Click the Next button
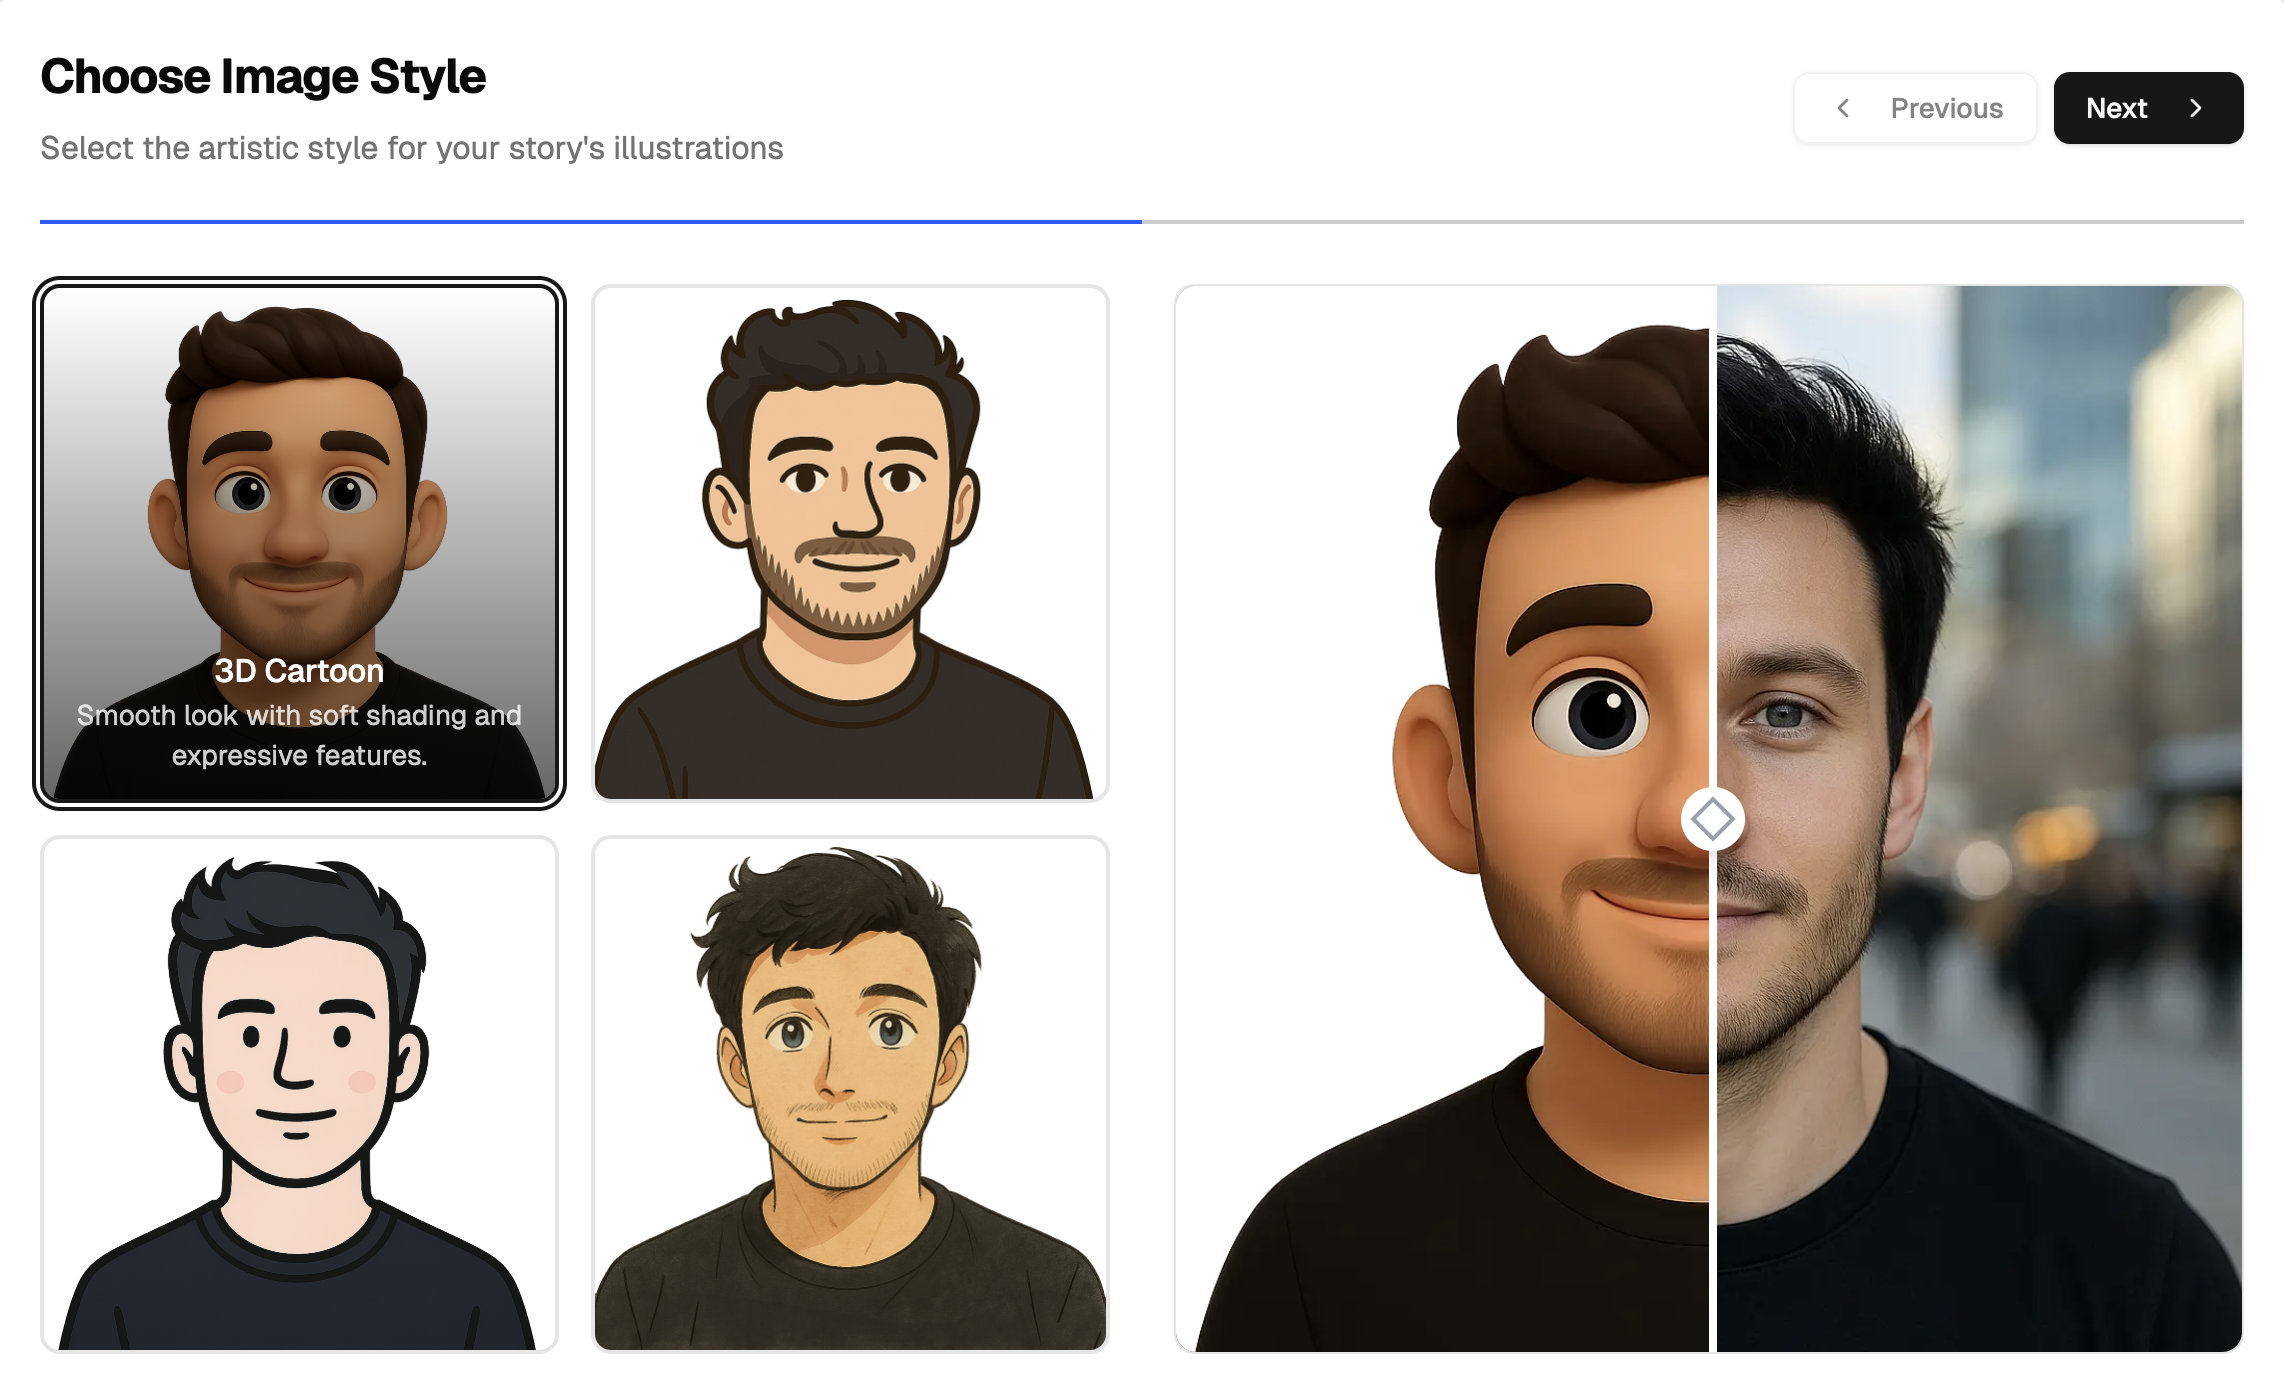 tap(2147, 108)
